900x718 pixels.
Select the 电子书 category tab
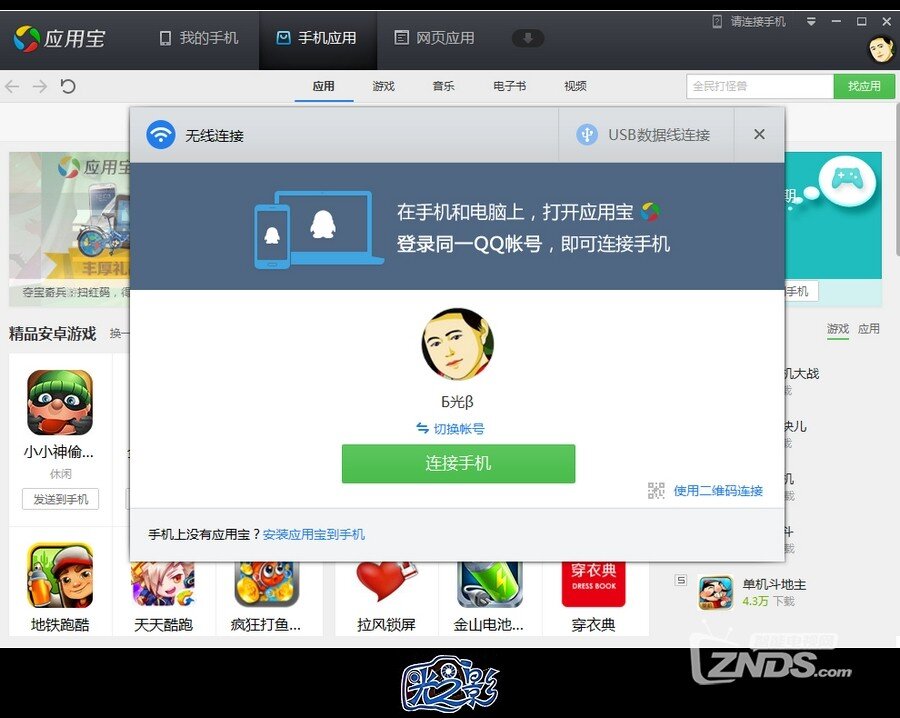(x=509, y=86)
